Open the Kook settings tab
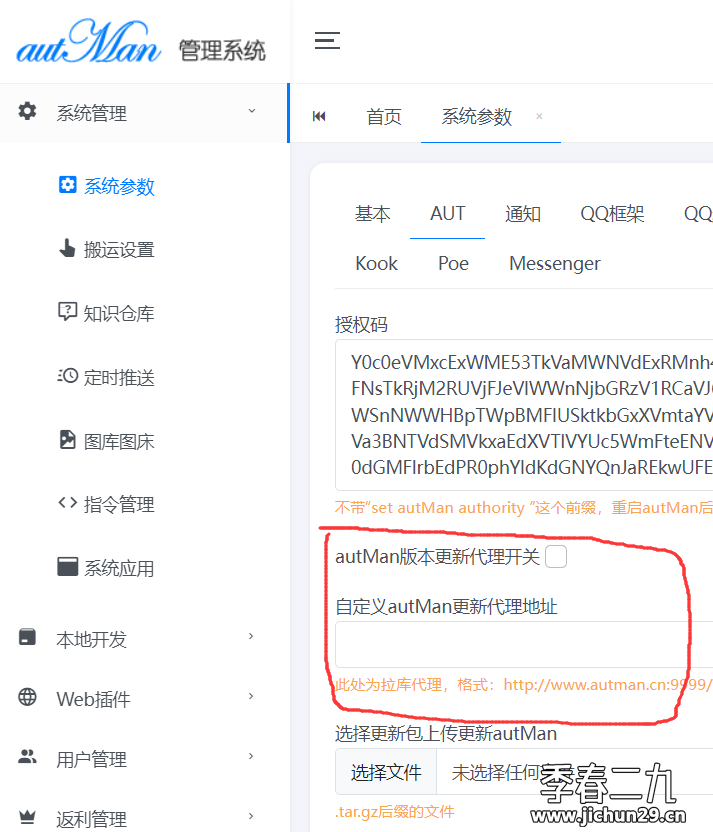Image resolution: width=713 pixels, height=832 pixels. click(x=376, y=263)
